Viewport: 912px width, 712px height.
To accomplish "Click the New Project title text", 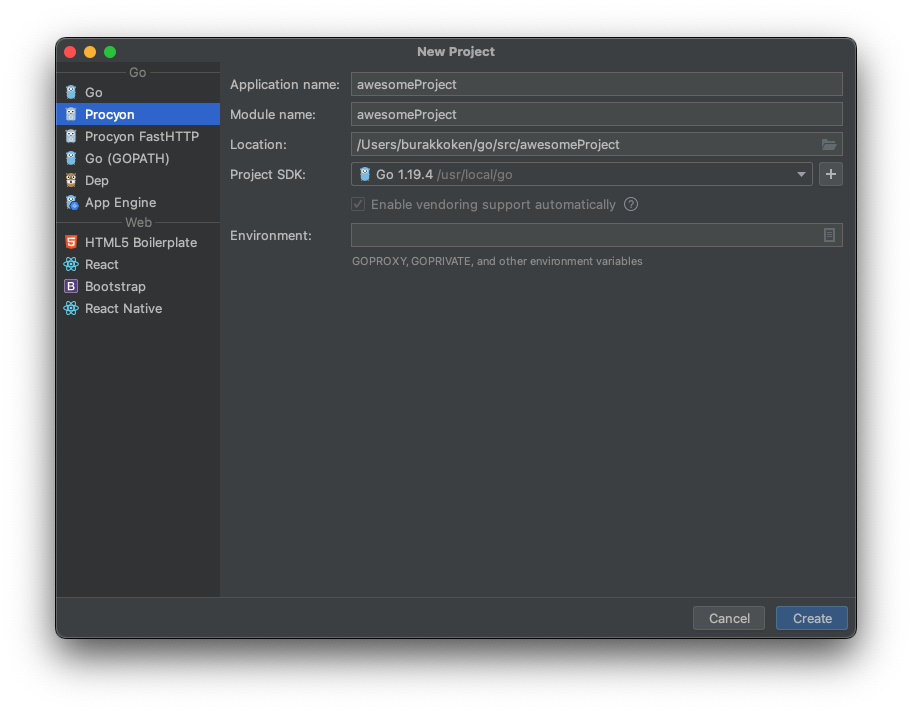I will pos(456,52).
